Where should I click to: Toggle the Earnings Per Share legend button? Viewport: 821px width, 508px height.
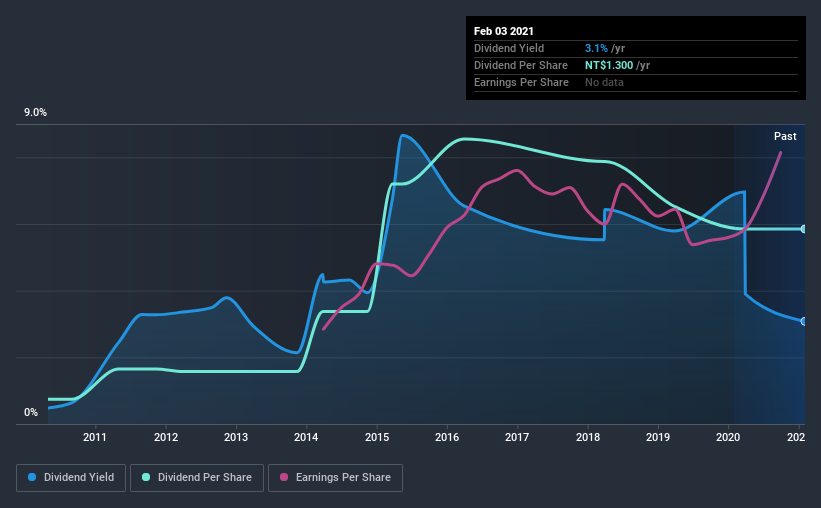335,478
